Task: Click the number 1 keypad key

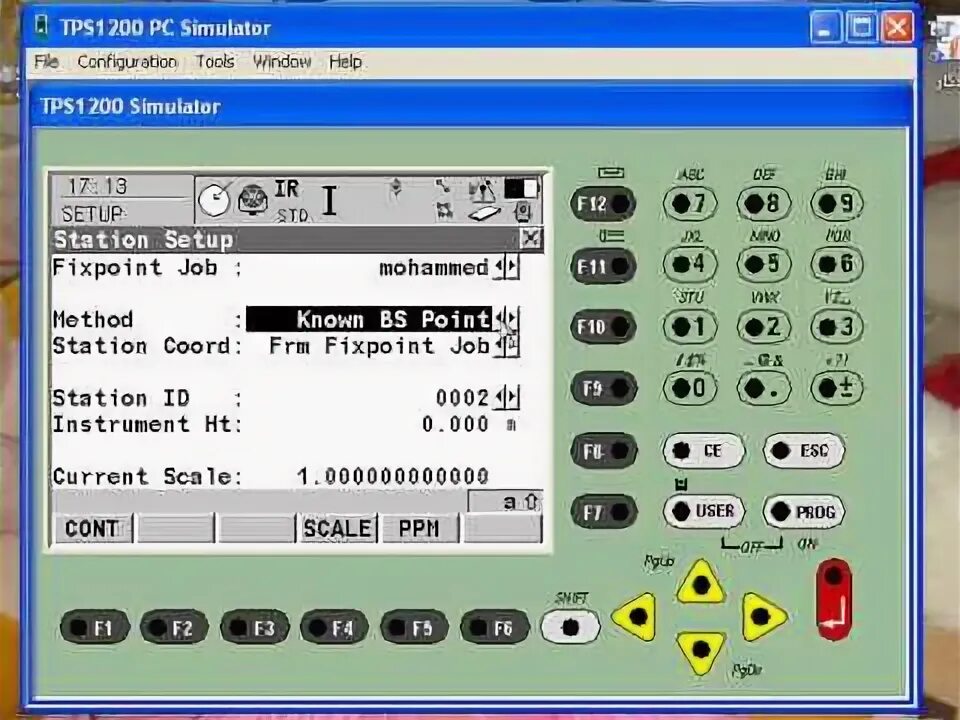Action: pos(689,326)
